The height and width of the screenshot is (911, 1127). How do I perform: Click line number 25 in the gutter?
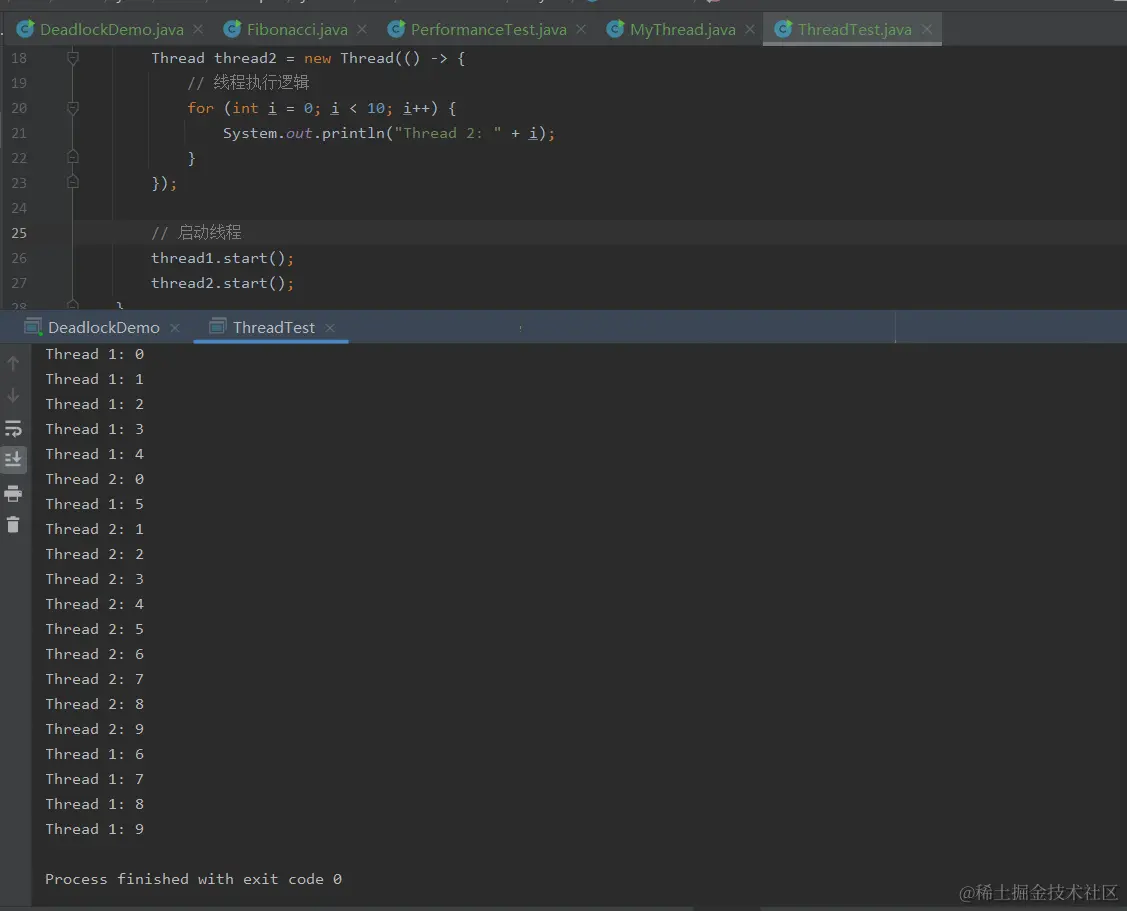19,233
